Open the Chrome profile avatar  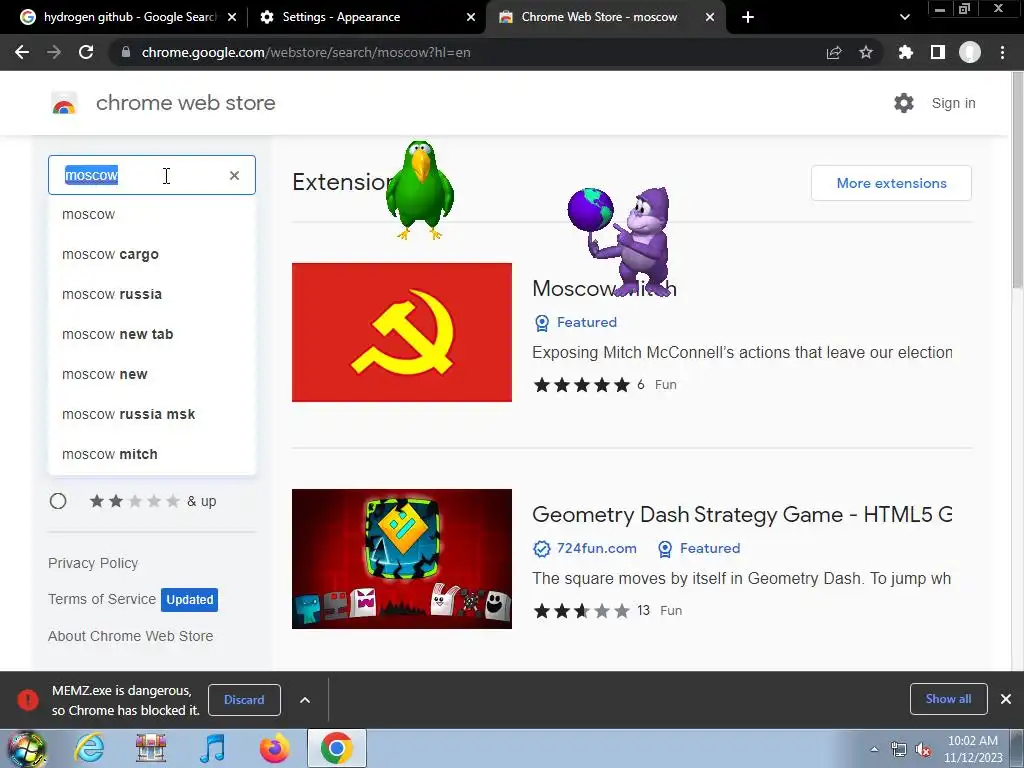(970, 52)
